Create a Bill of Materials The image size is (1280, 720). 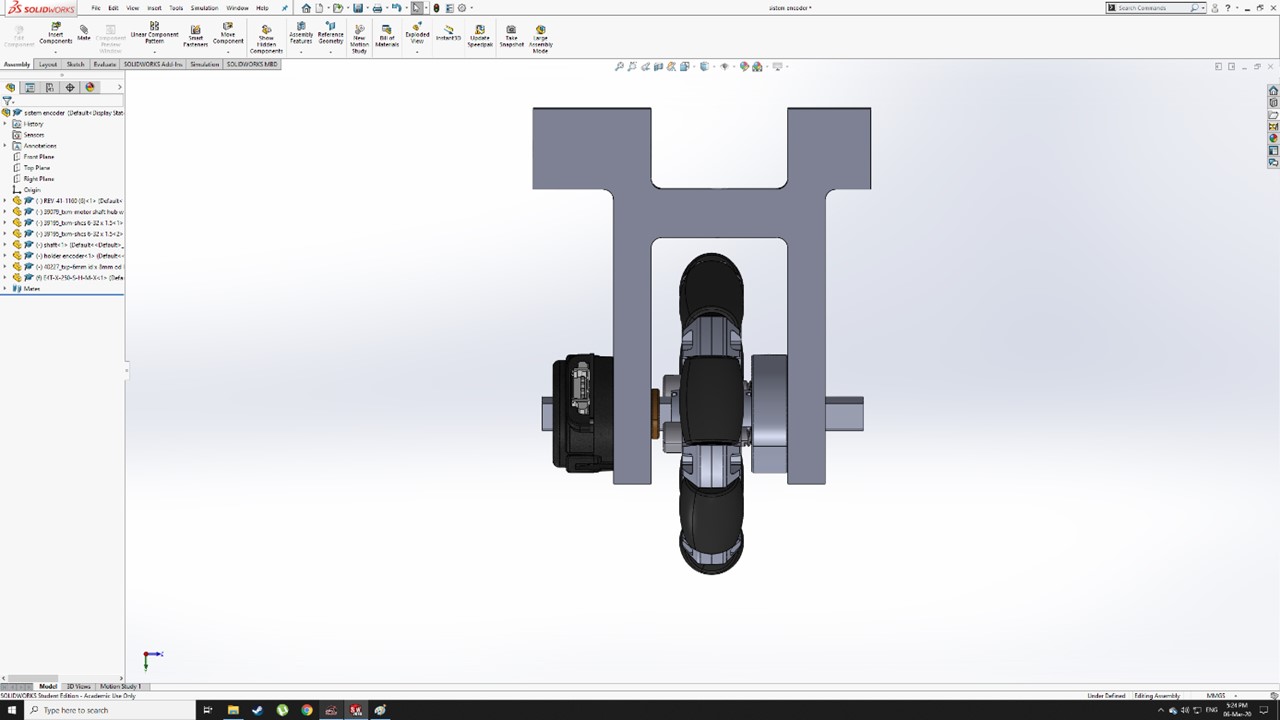[x=387, y=35]
